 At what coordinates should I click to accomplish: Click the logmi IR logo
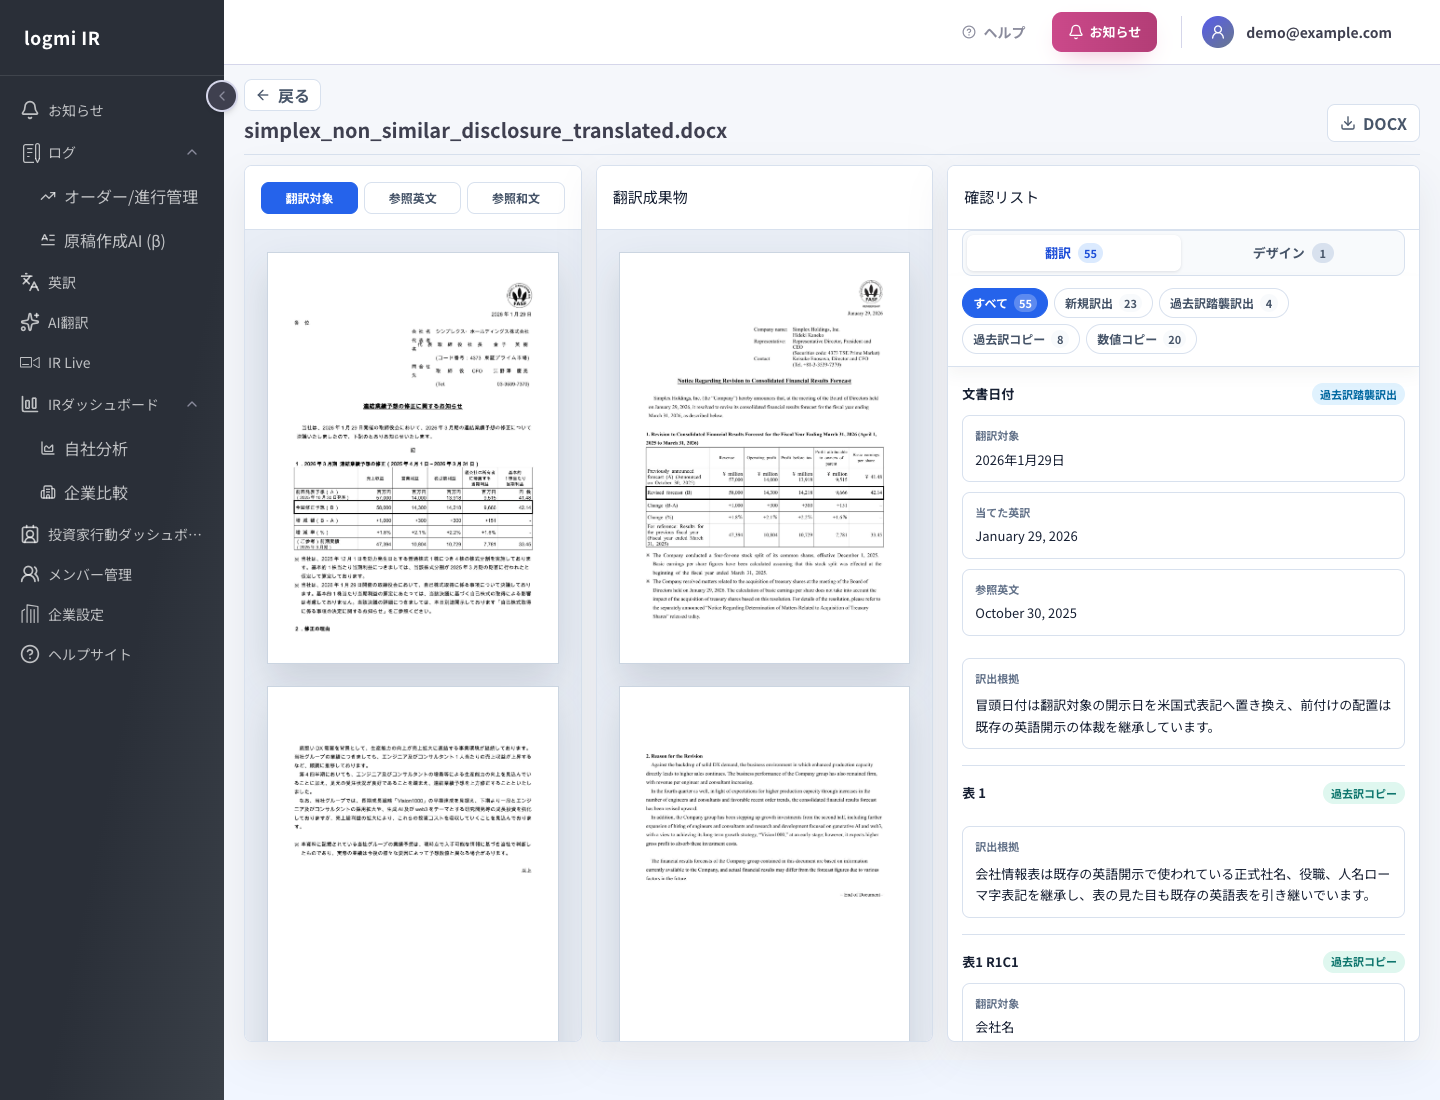[62, 38]
